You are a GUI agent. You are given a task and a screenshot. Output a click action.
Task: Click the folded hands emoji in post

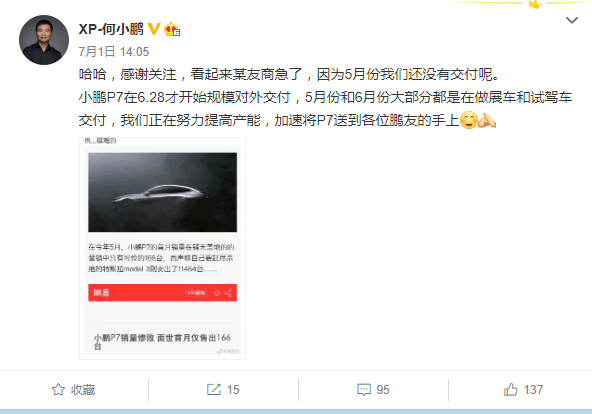(487, 120)
